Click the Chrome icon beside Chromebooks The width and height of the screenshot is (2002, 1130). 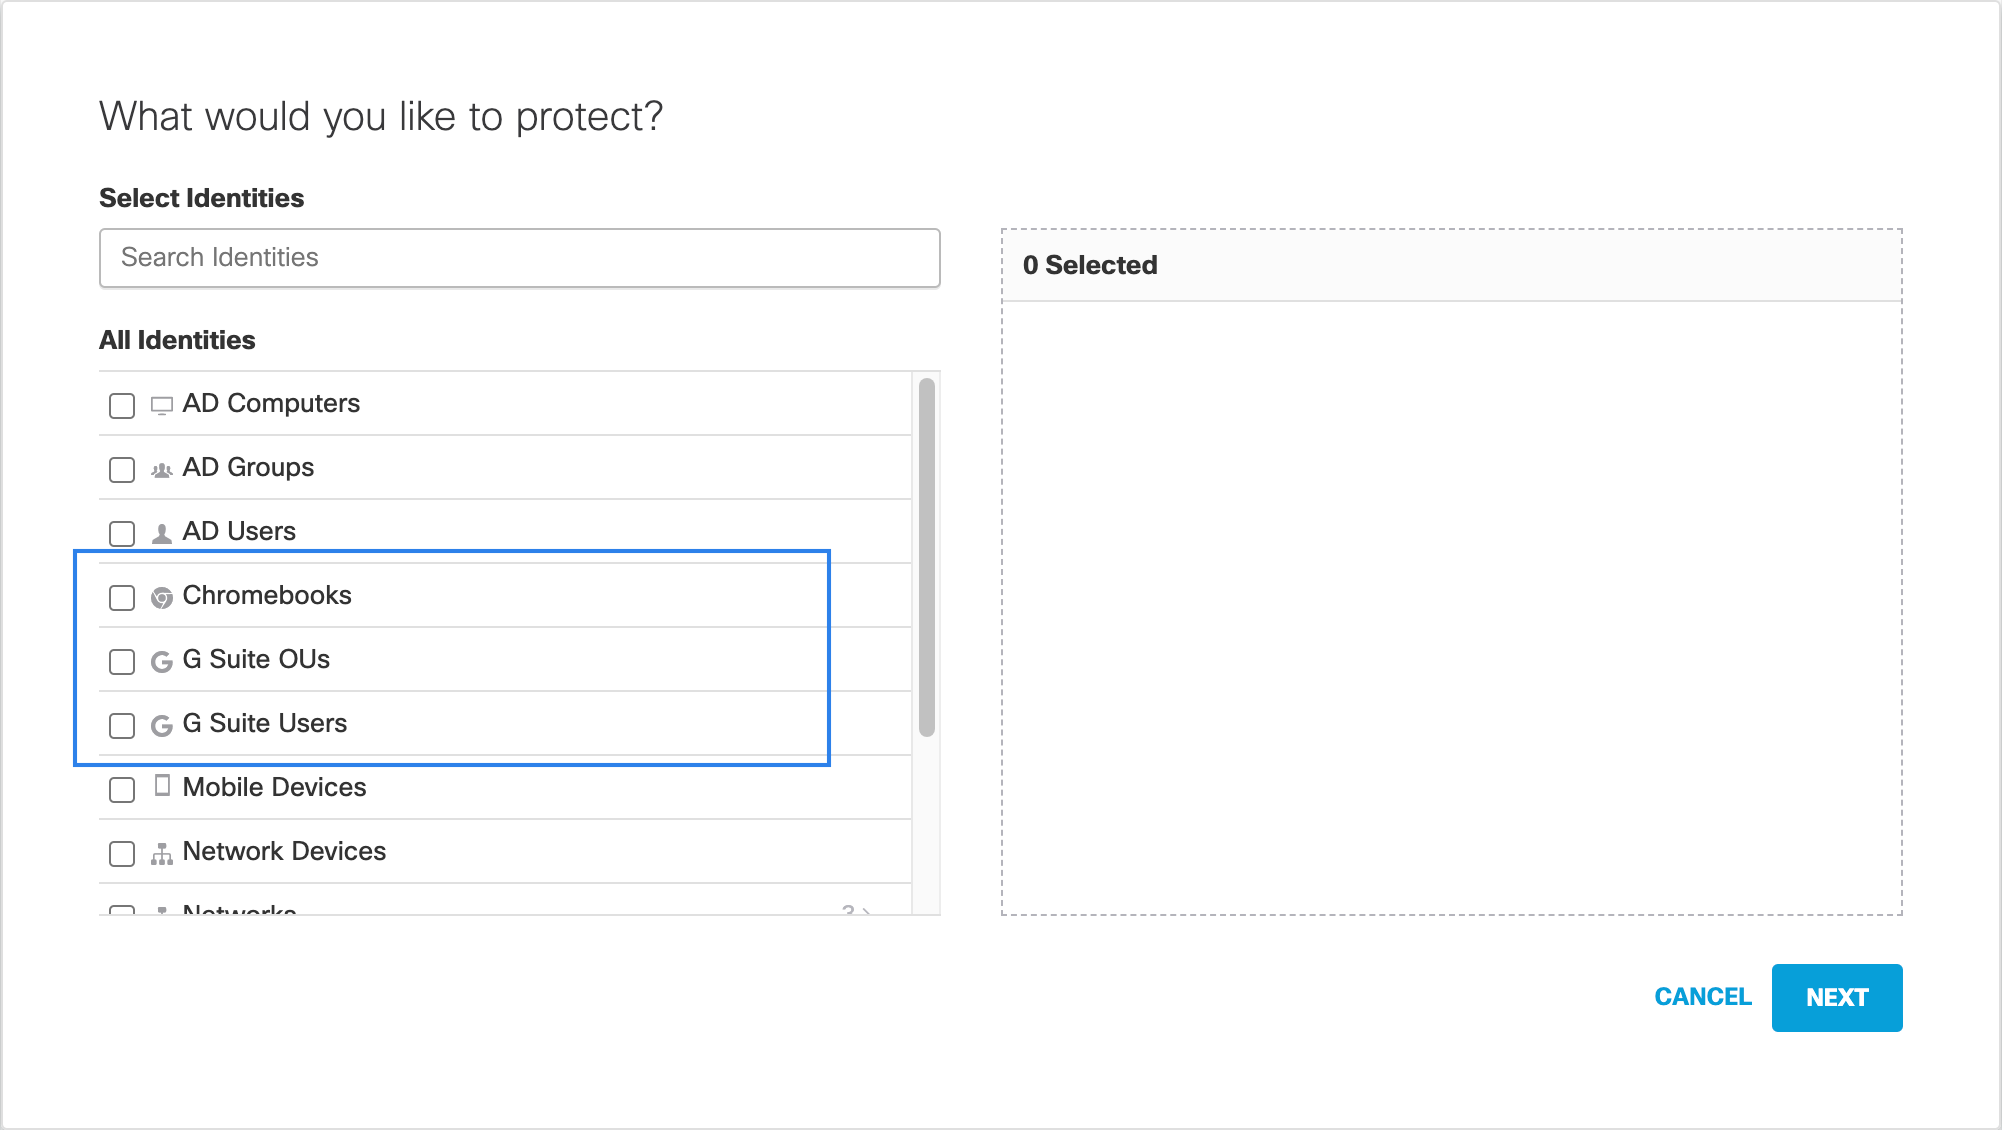click(x=161, y=598)
